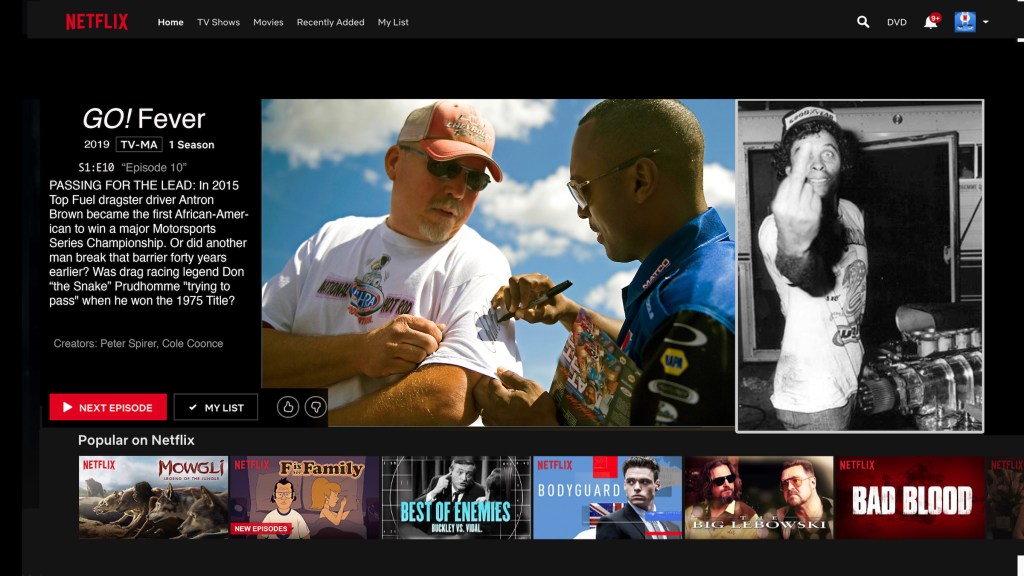
Task: Open the notifications bell
Action: pyautogui.click(x=930, y=22)
